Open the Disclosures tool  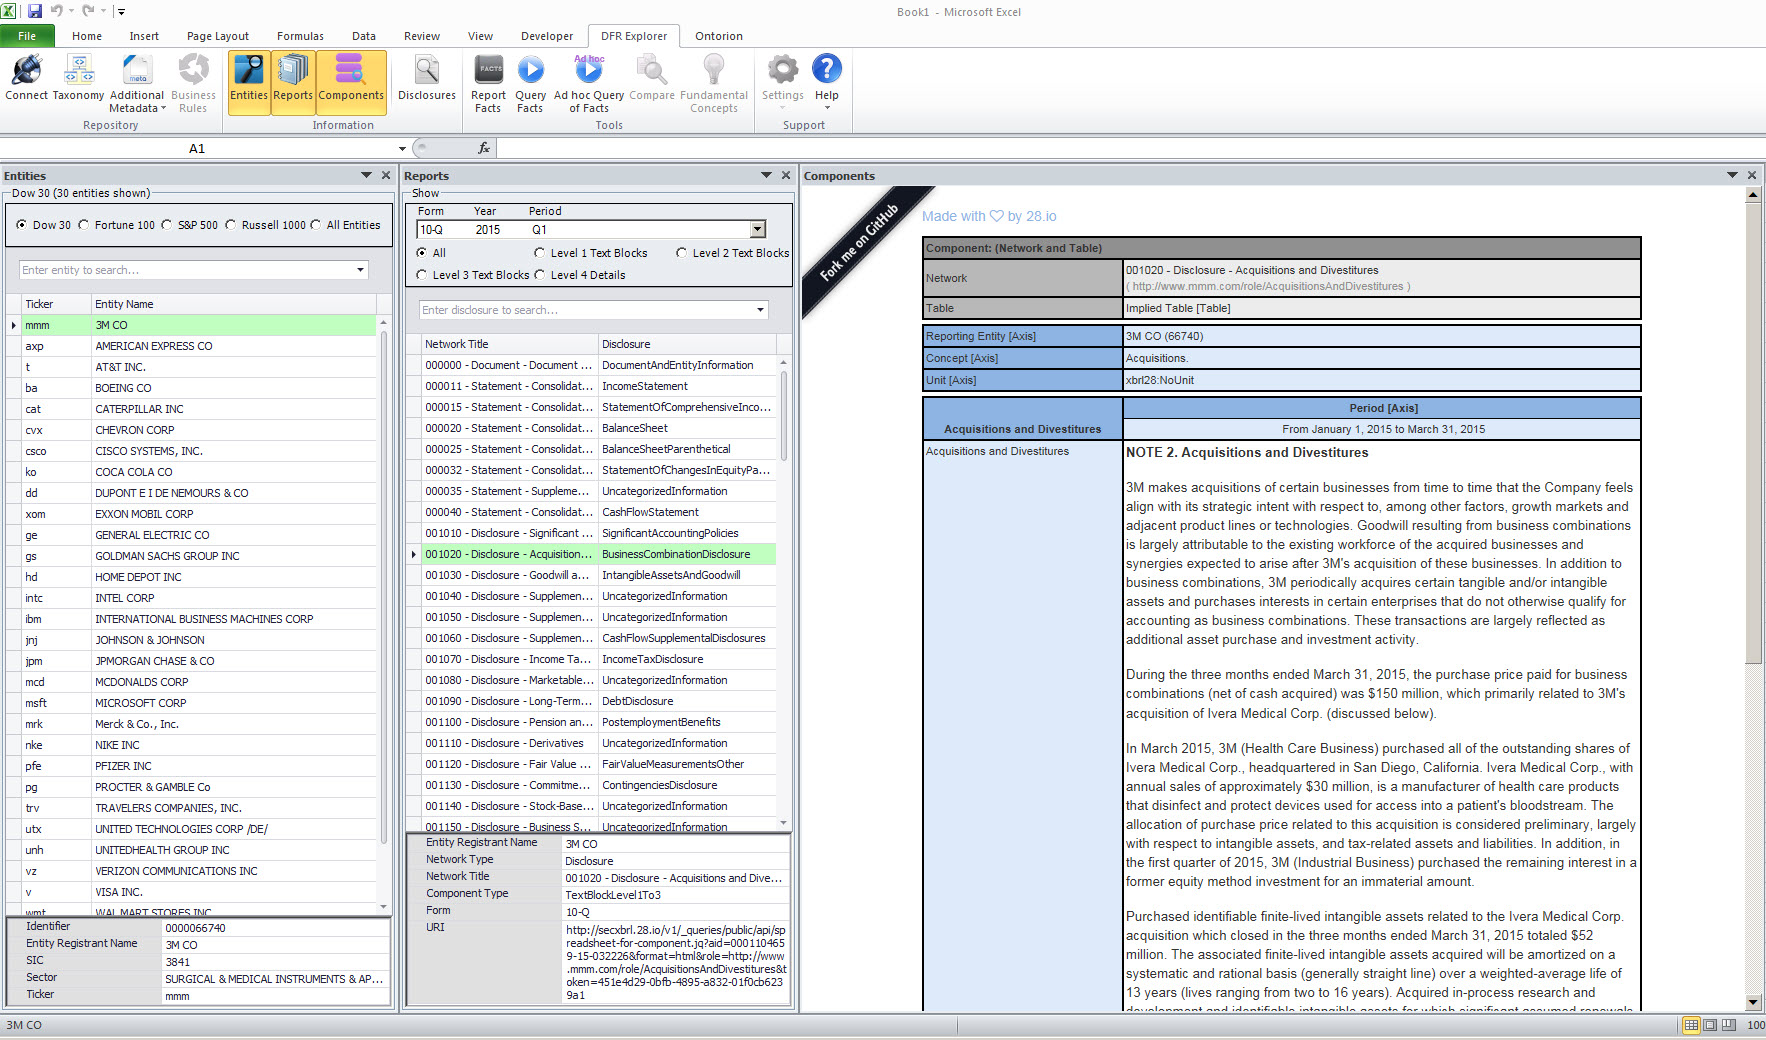pos(427,78)
